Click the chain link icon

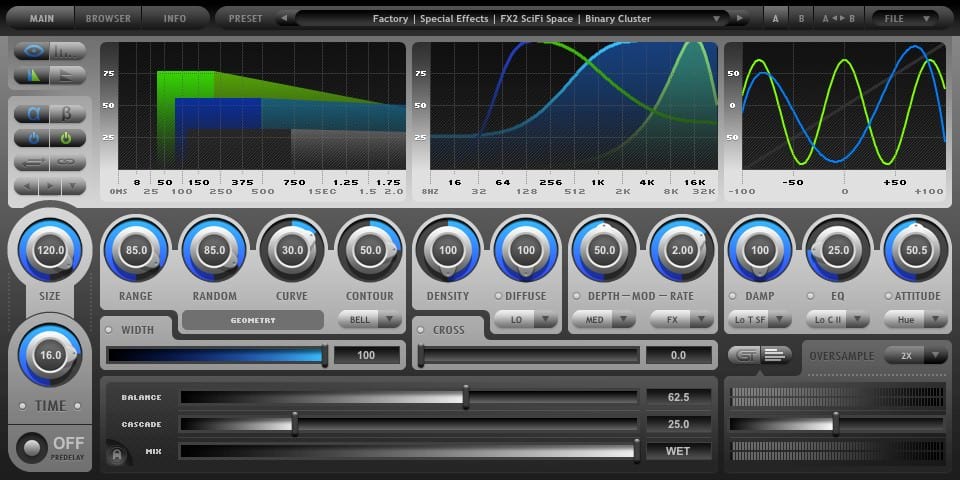(x=67, y=162)
